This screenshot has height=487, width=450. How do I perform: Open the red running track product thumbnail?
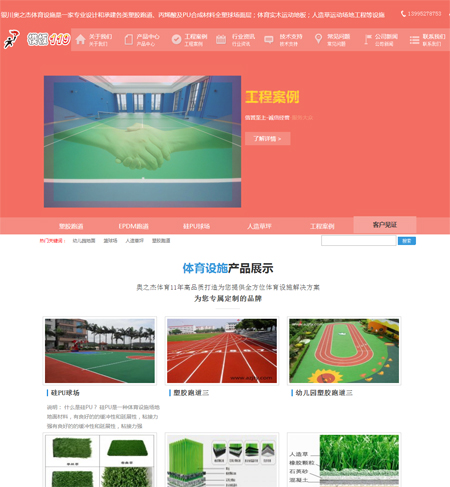click(222, 351)
